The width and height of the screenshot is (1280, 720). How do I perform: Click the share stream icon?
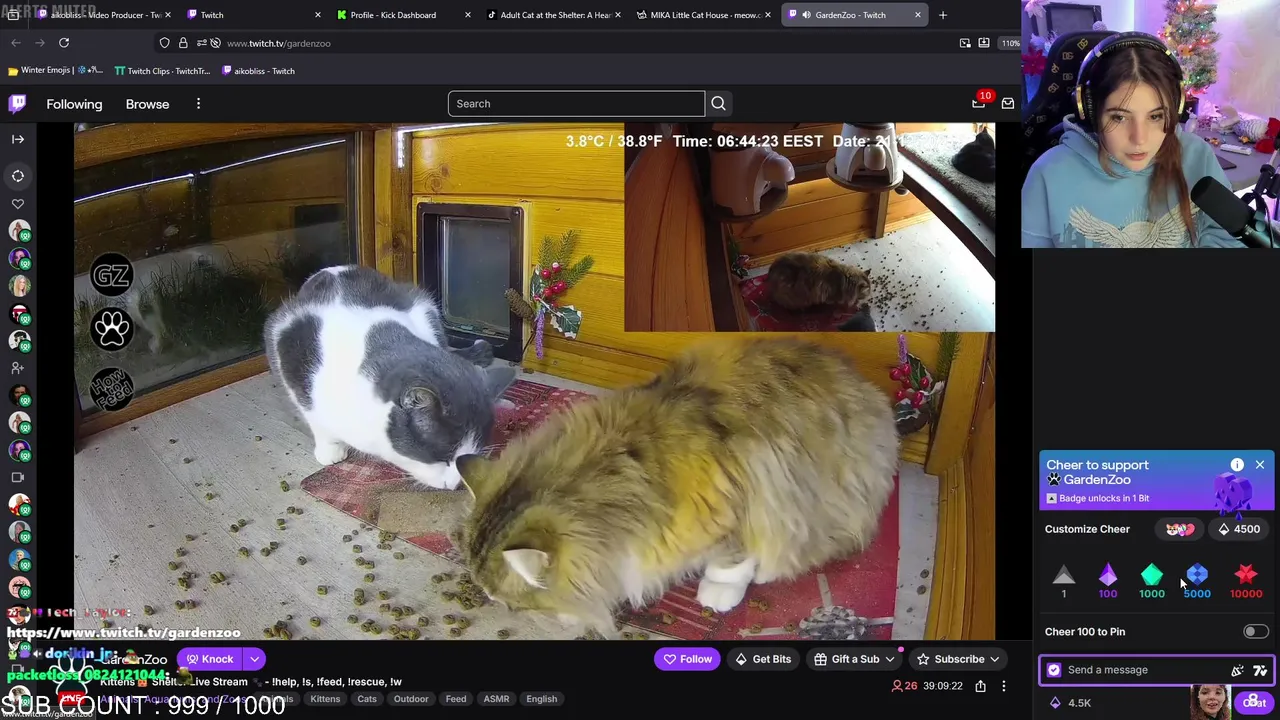980,686
